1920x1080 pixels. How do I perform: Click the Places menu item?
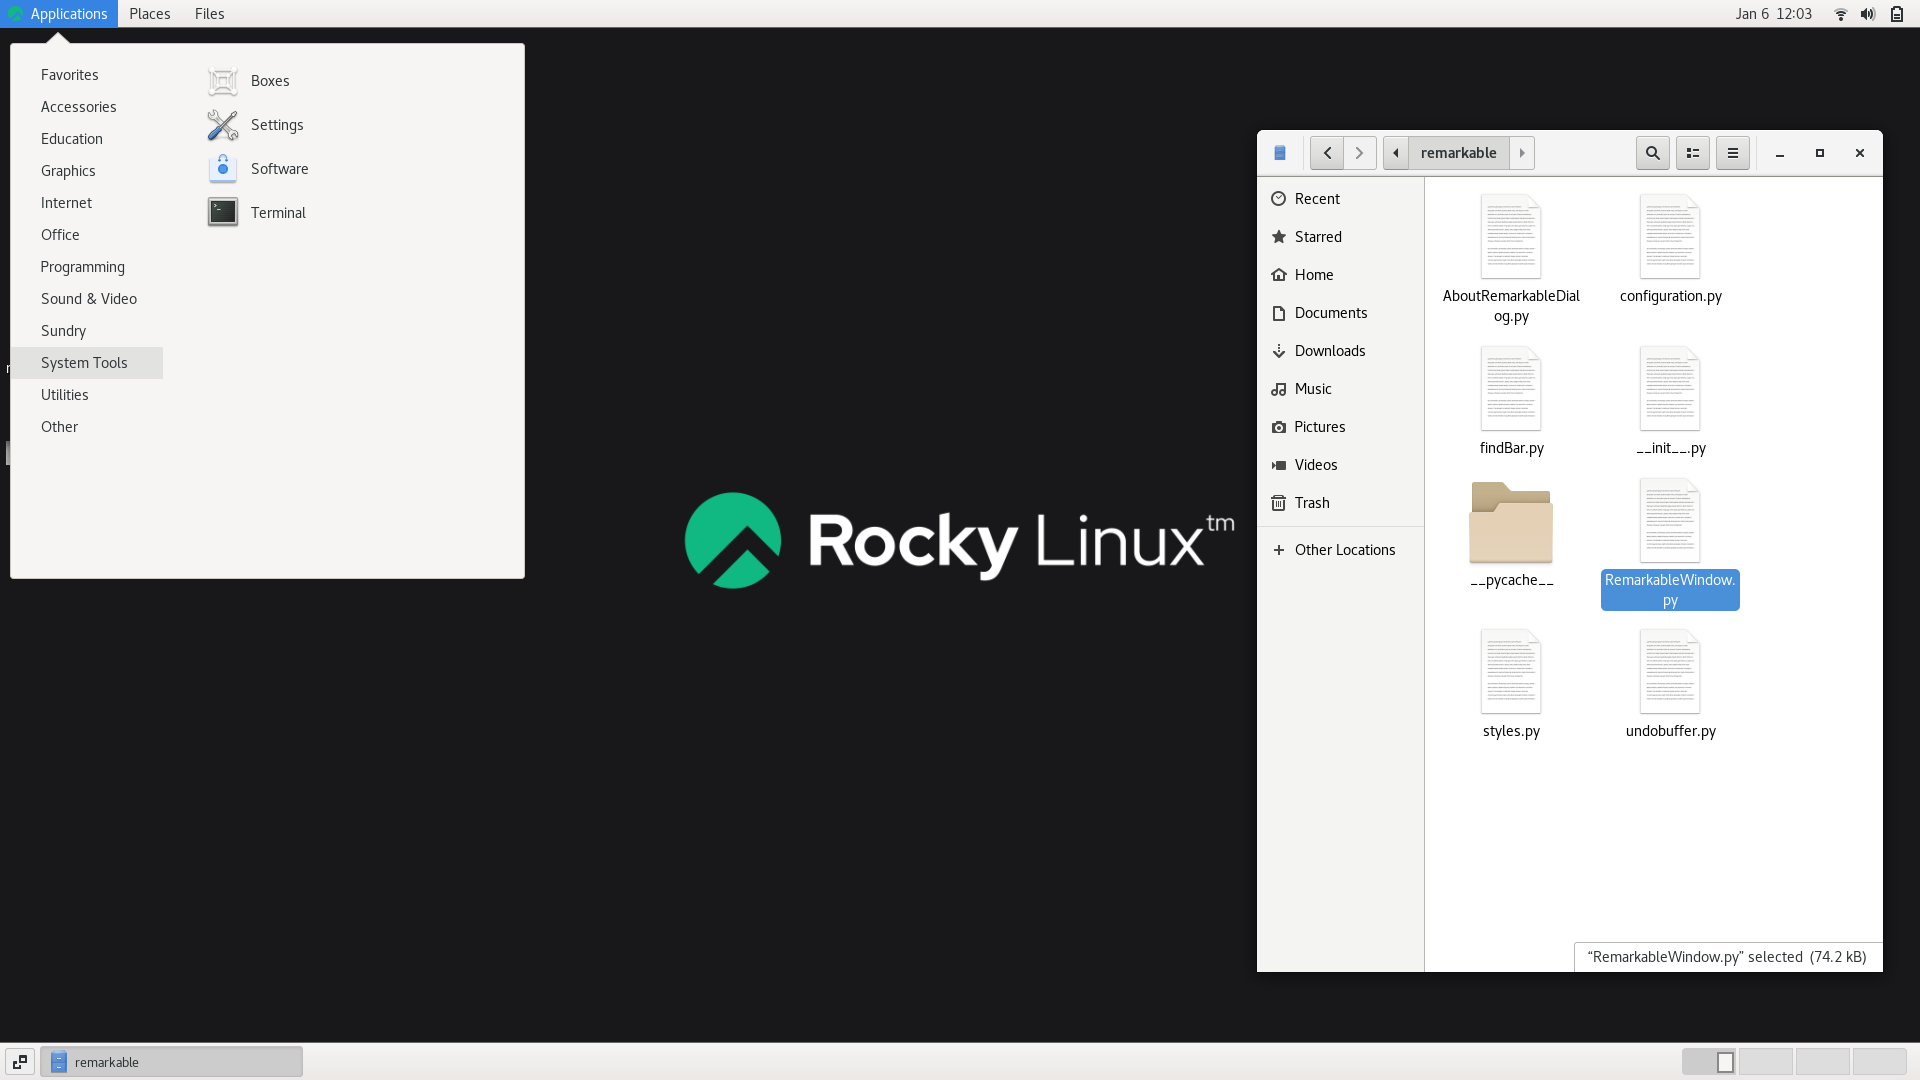tap(149, 13)
